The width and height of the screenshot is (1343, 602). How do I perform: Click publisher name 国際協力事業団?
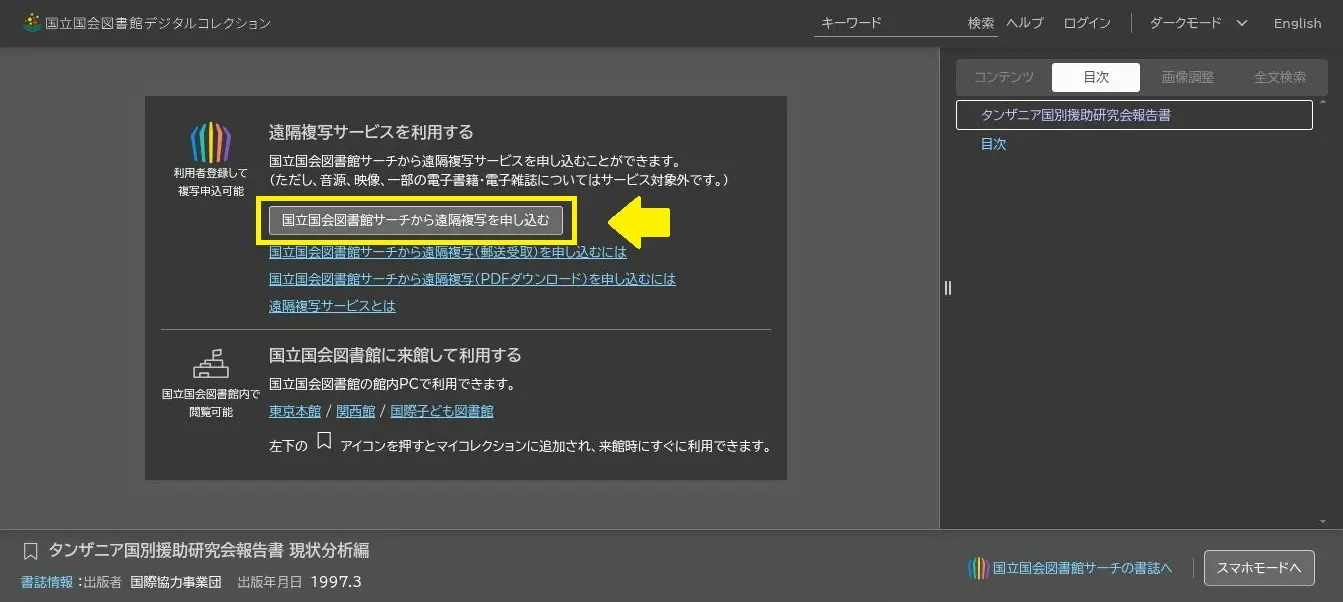[176, 582]
